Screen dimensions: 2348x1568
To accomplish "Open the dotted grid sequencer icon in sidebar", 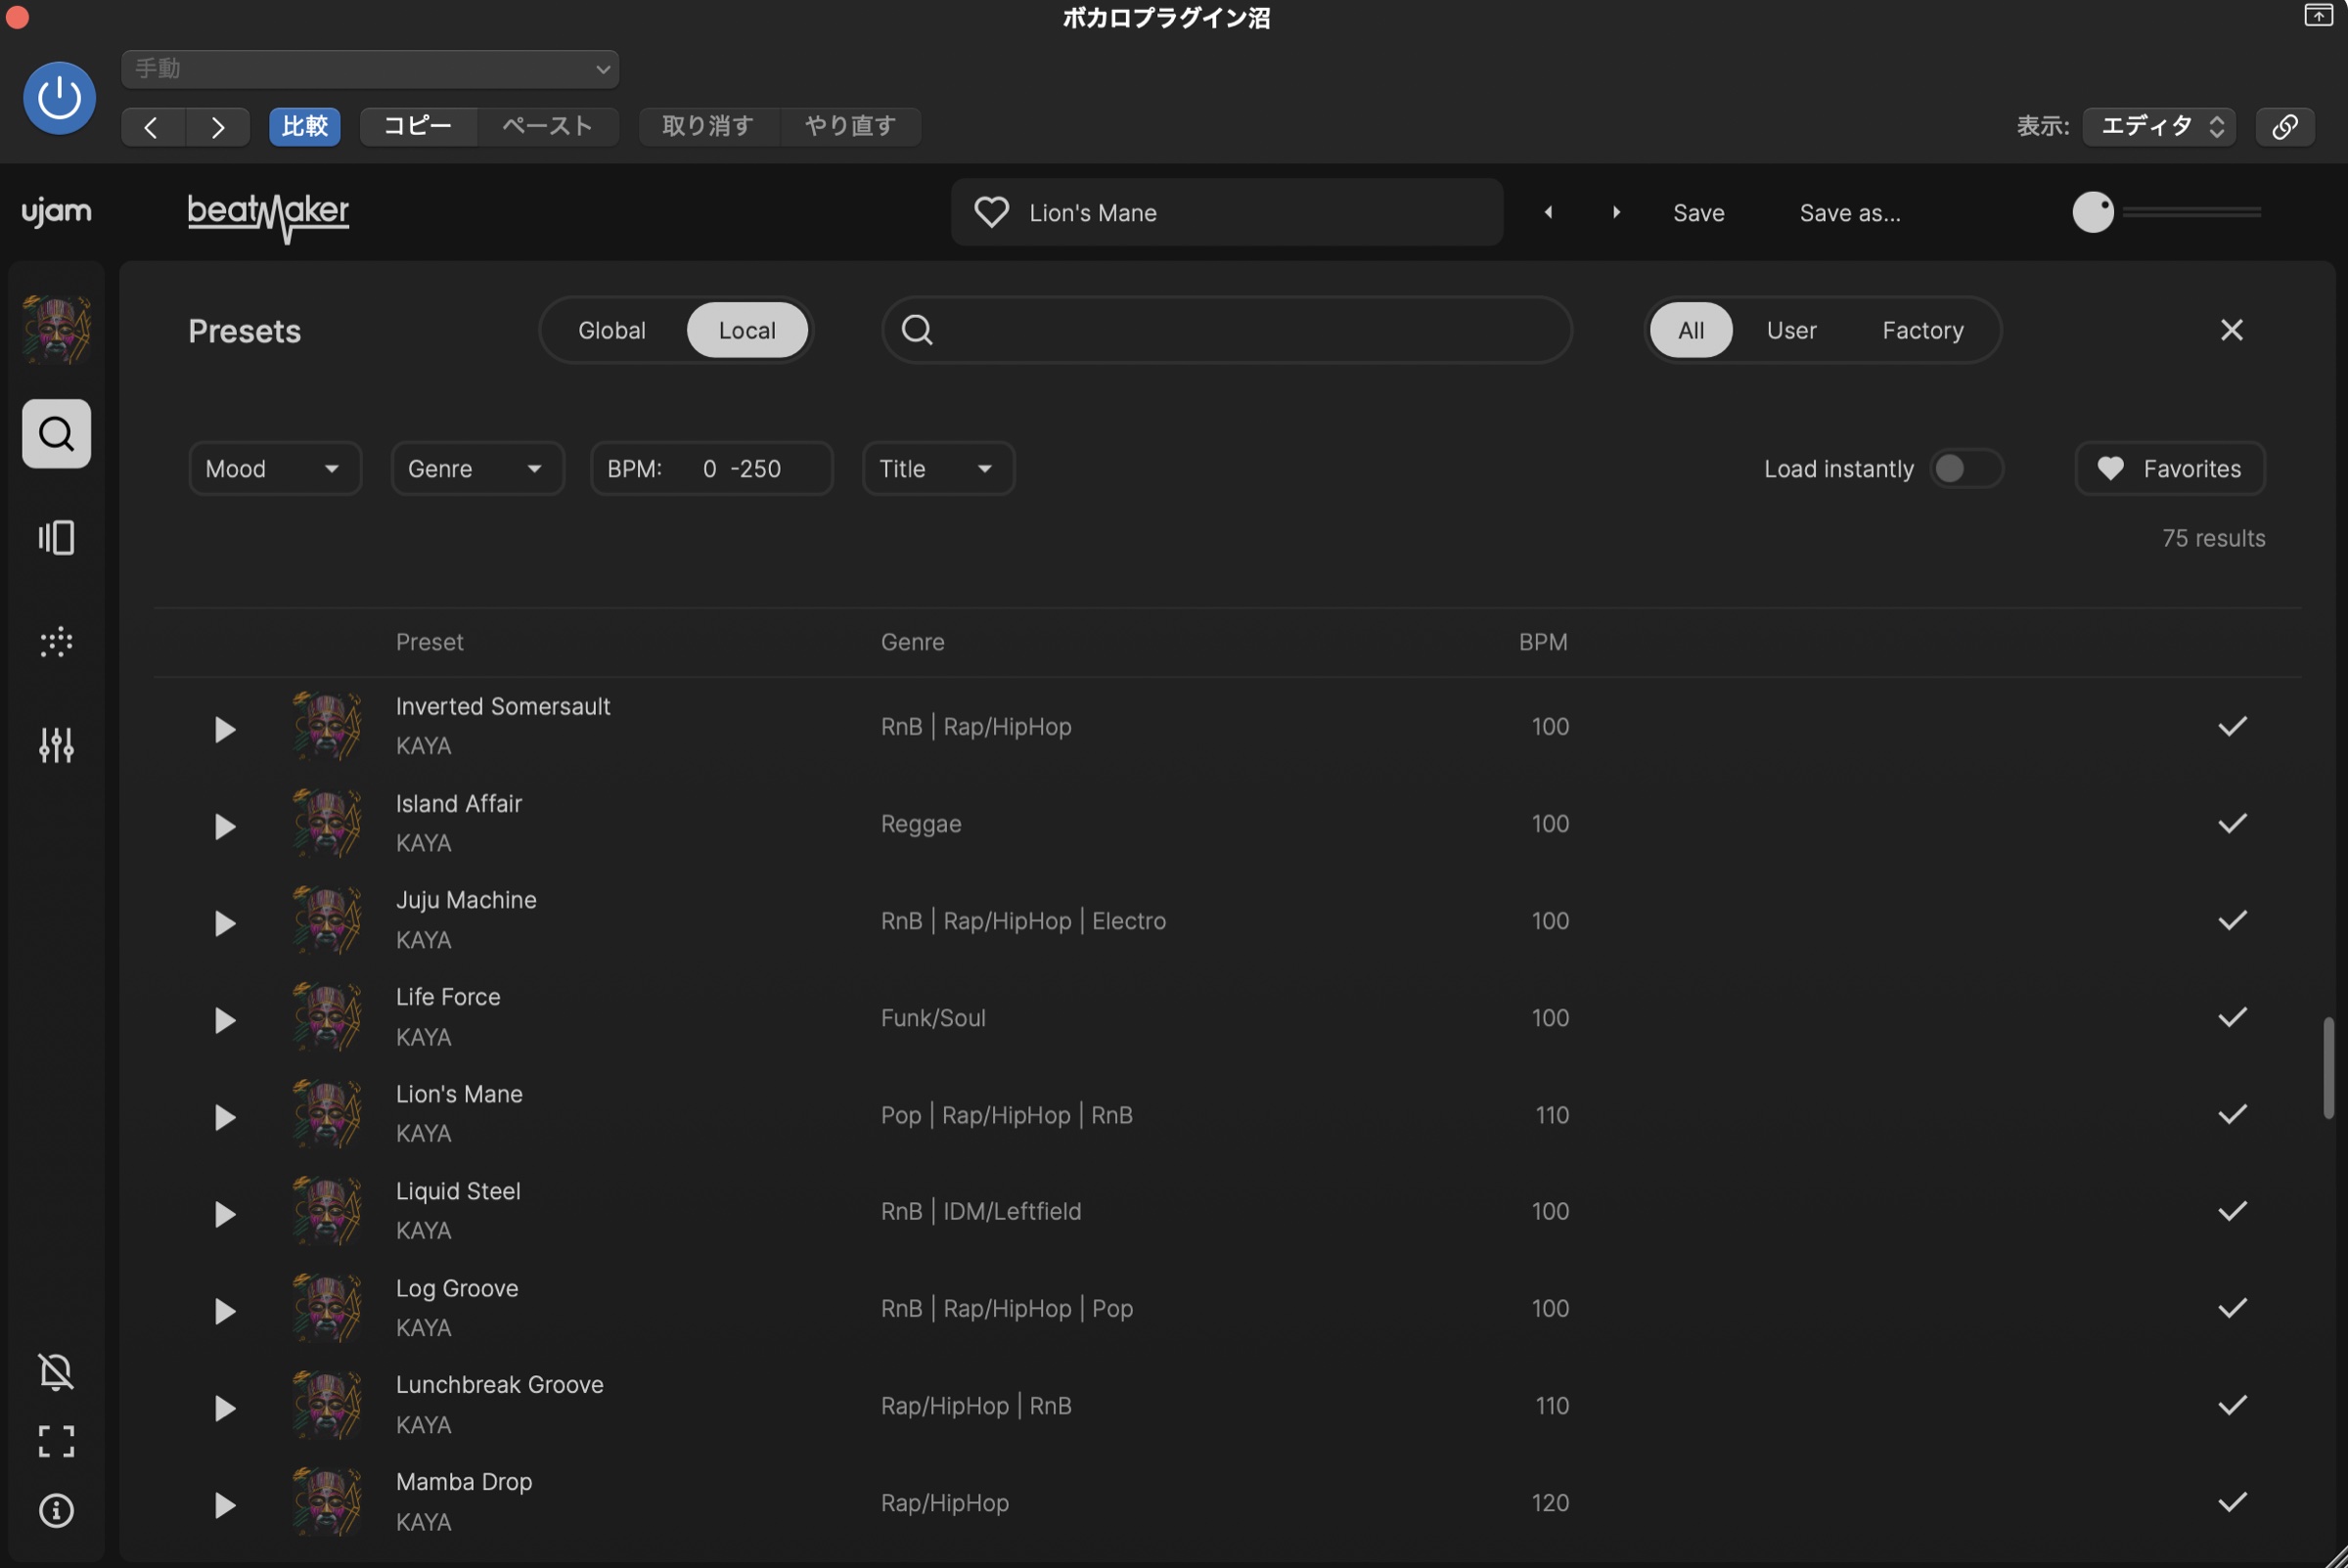I will pos(57,642).
